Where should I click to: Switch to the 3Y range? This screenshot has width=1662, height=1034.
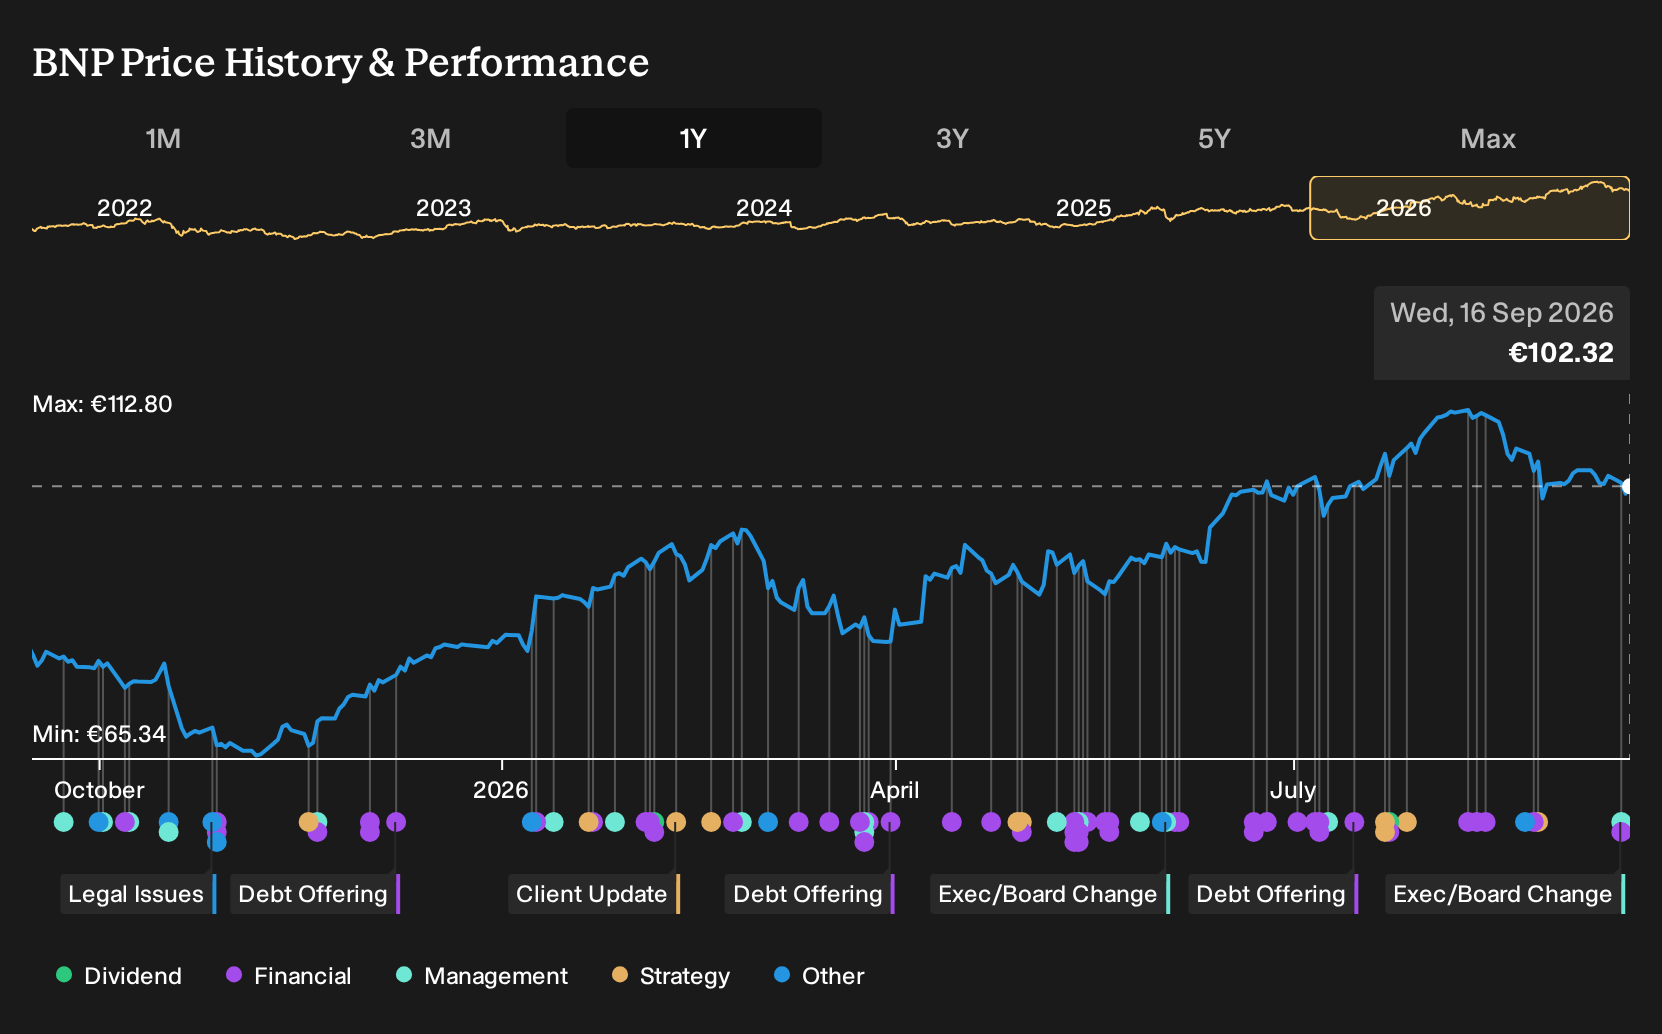[952, 138]
